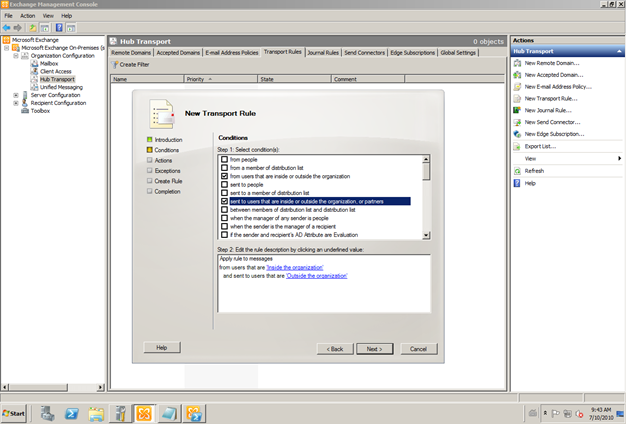Select Client Access node in tree
626x424 pixels.
(x=55, y=71)
